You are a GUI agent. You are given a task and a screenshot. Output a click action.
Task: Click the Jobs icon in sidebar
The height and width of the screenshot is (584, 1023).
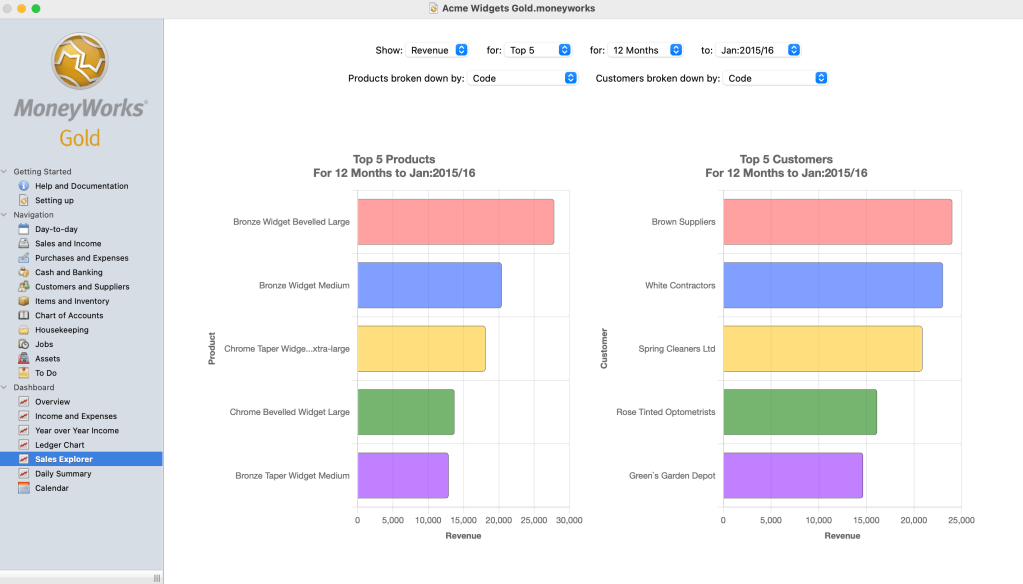click(x=25, y=344)
